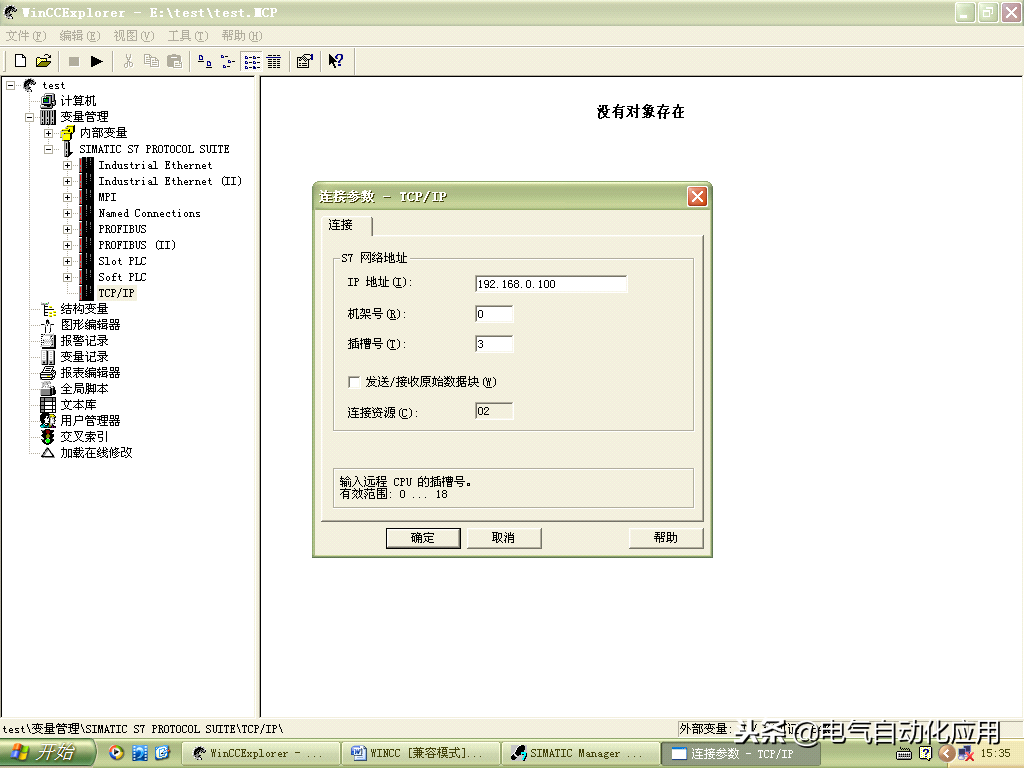Click the context help arrow icon
1024x768 pixels.
tap(336, 61)
